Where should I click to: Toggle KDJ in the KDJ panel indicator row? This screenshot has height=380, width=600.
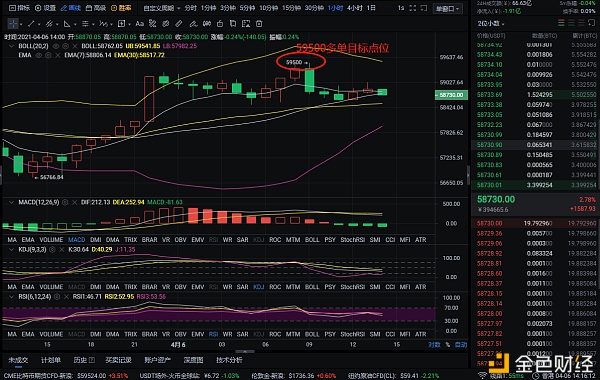click(258, 287)
